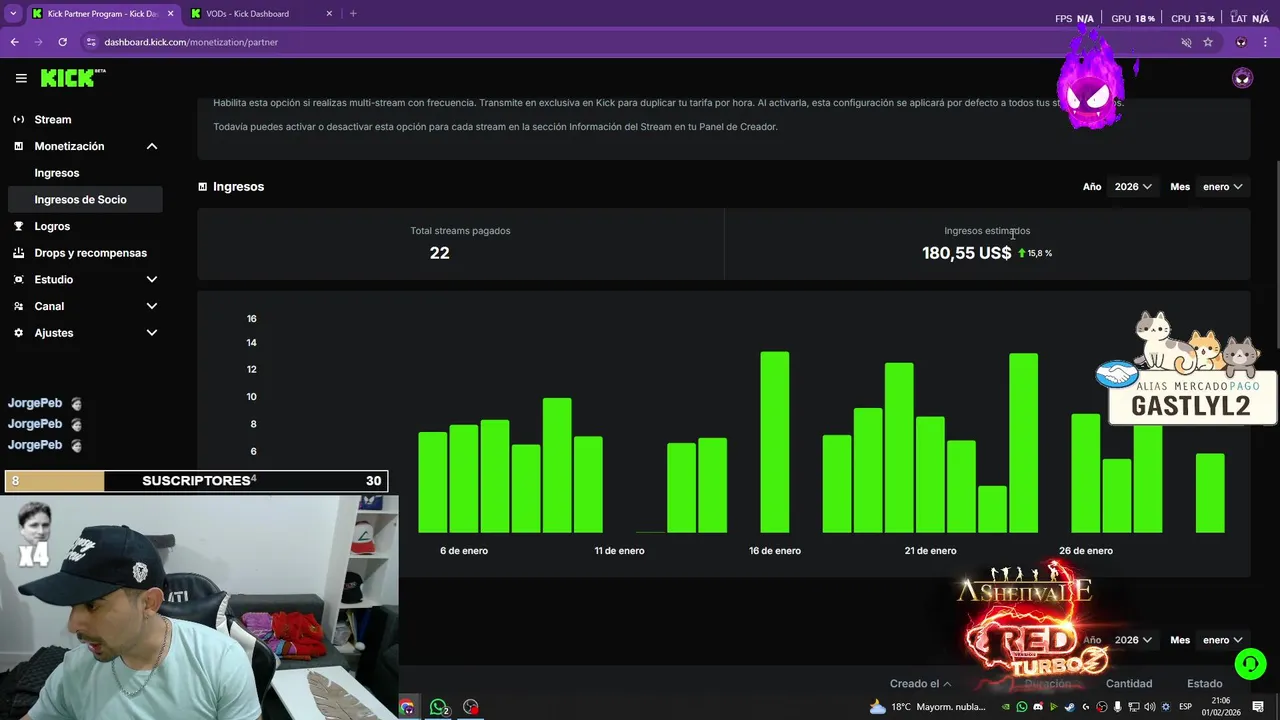Click the Estado column header
The image size is (1280, 720).
point(1205,684)
